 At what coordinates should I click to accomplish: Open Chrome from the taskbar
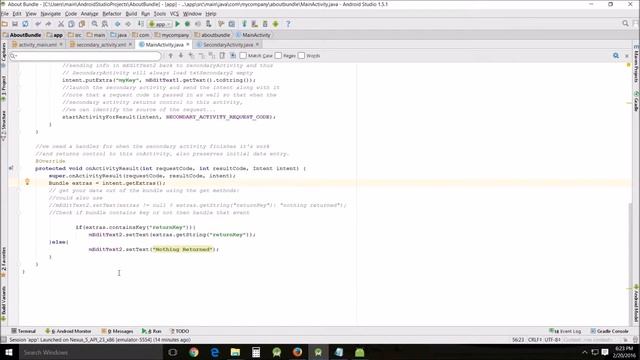[x=193, y=352]
